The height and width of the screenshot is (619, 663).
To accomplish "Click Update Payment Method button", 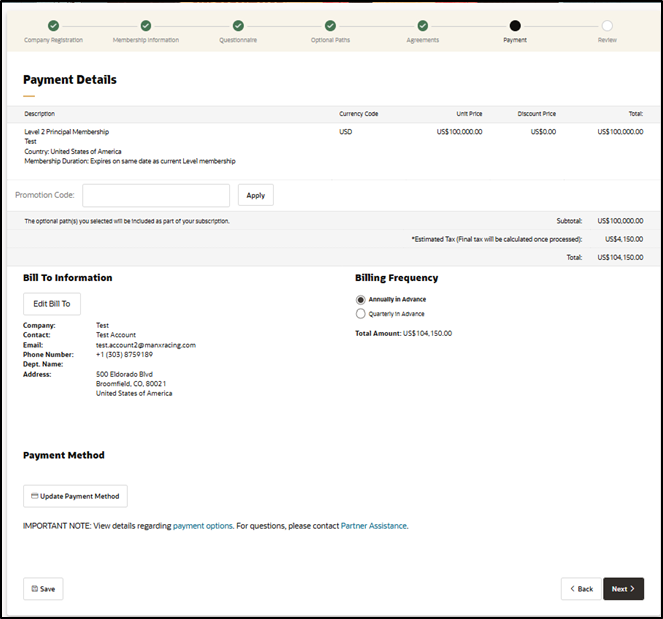I will click(75, 496).
